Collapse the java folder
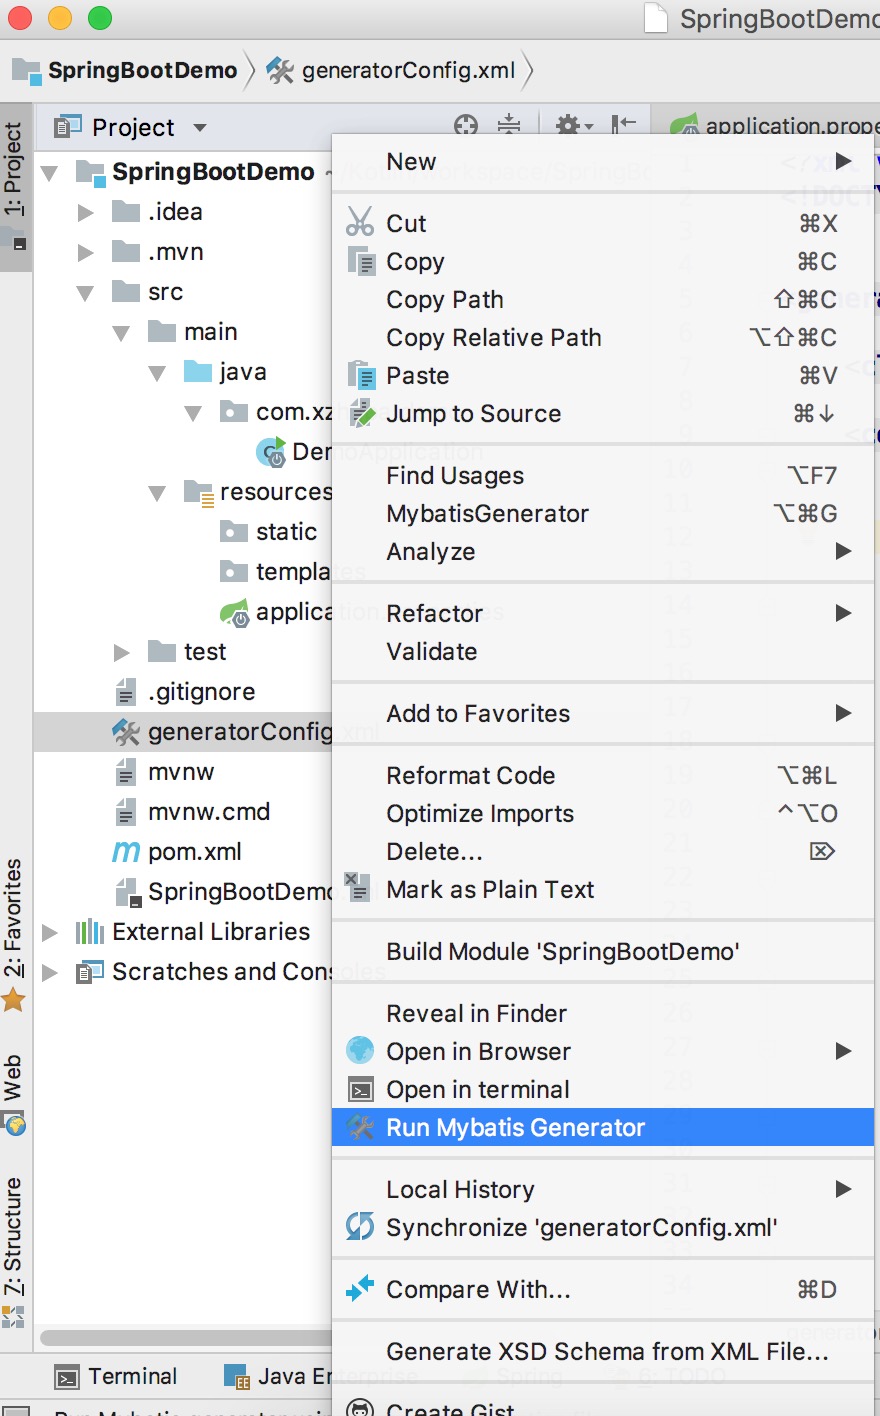Screen dimensions: 880x1416 pyautogui.click(x=157, y=373)
